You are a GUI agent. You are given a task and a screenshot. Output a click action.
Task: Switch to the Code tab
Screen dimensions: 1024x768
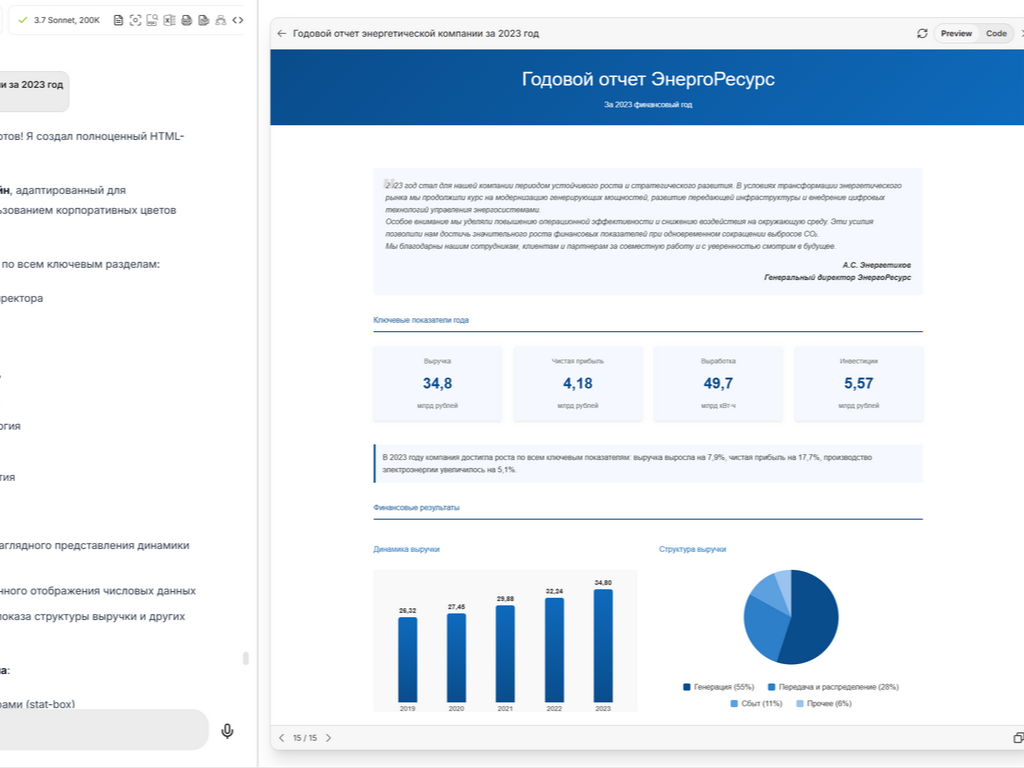point(996,33)
